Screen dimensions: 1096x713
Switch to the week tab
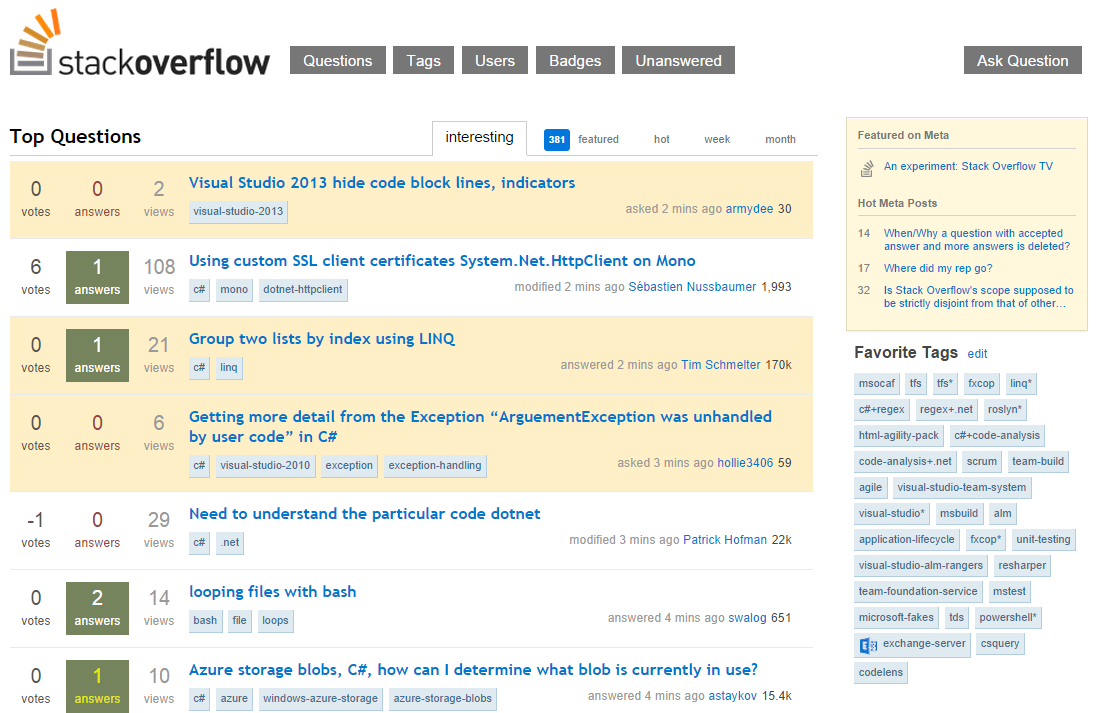(717, 140)
